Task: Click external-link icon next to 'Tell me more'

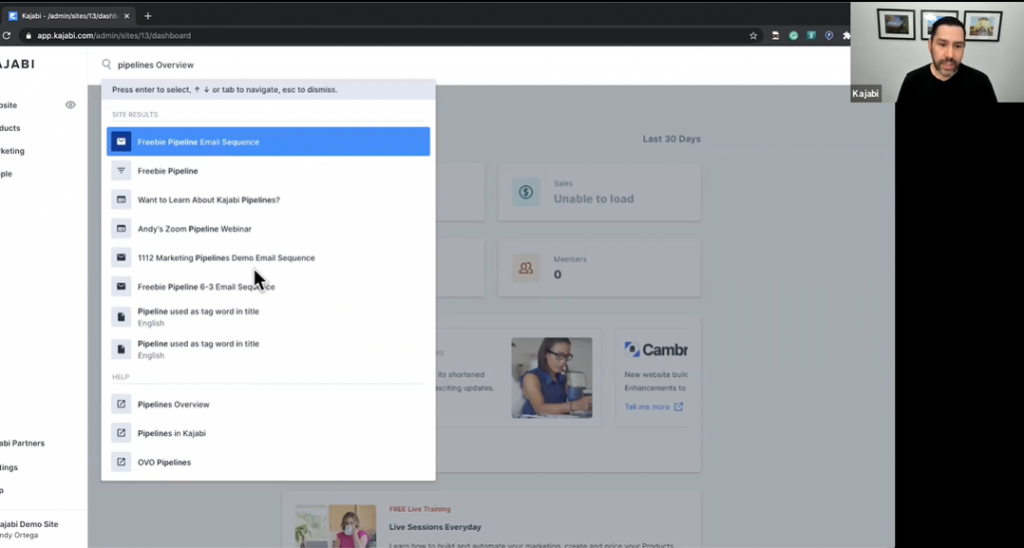Action: click(x=679, y=406)
